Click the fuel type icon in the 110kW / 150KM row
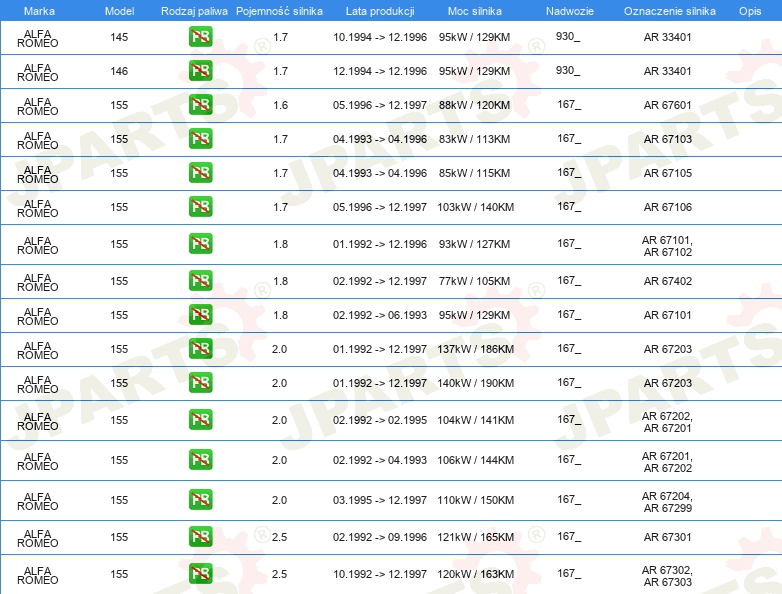This screenshot has width=782, height=594. 200,499
